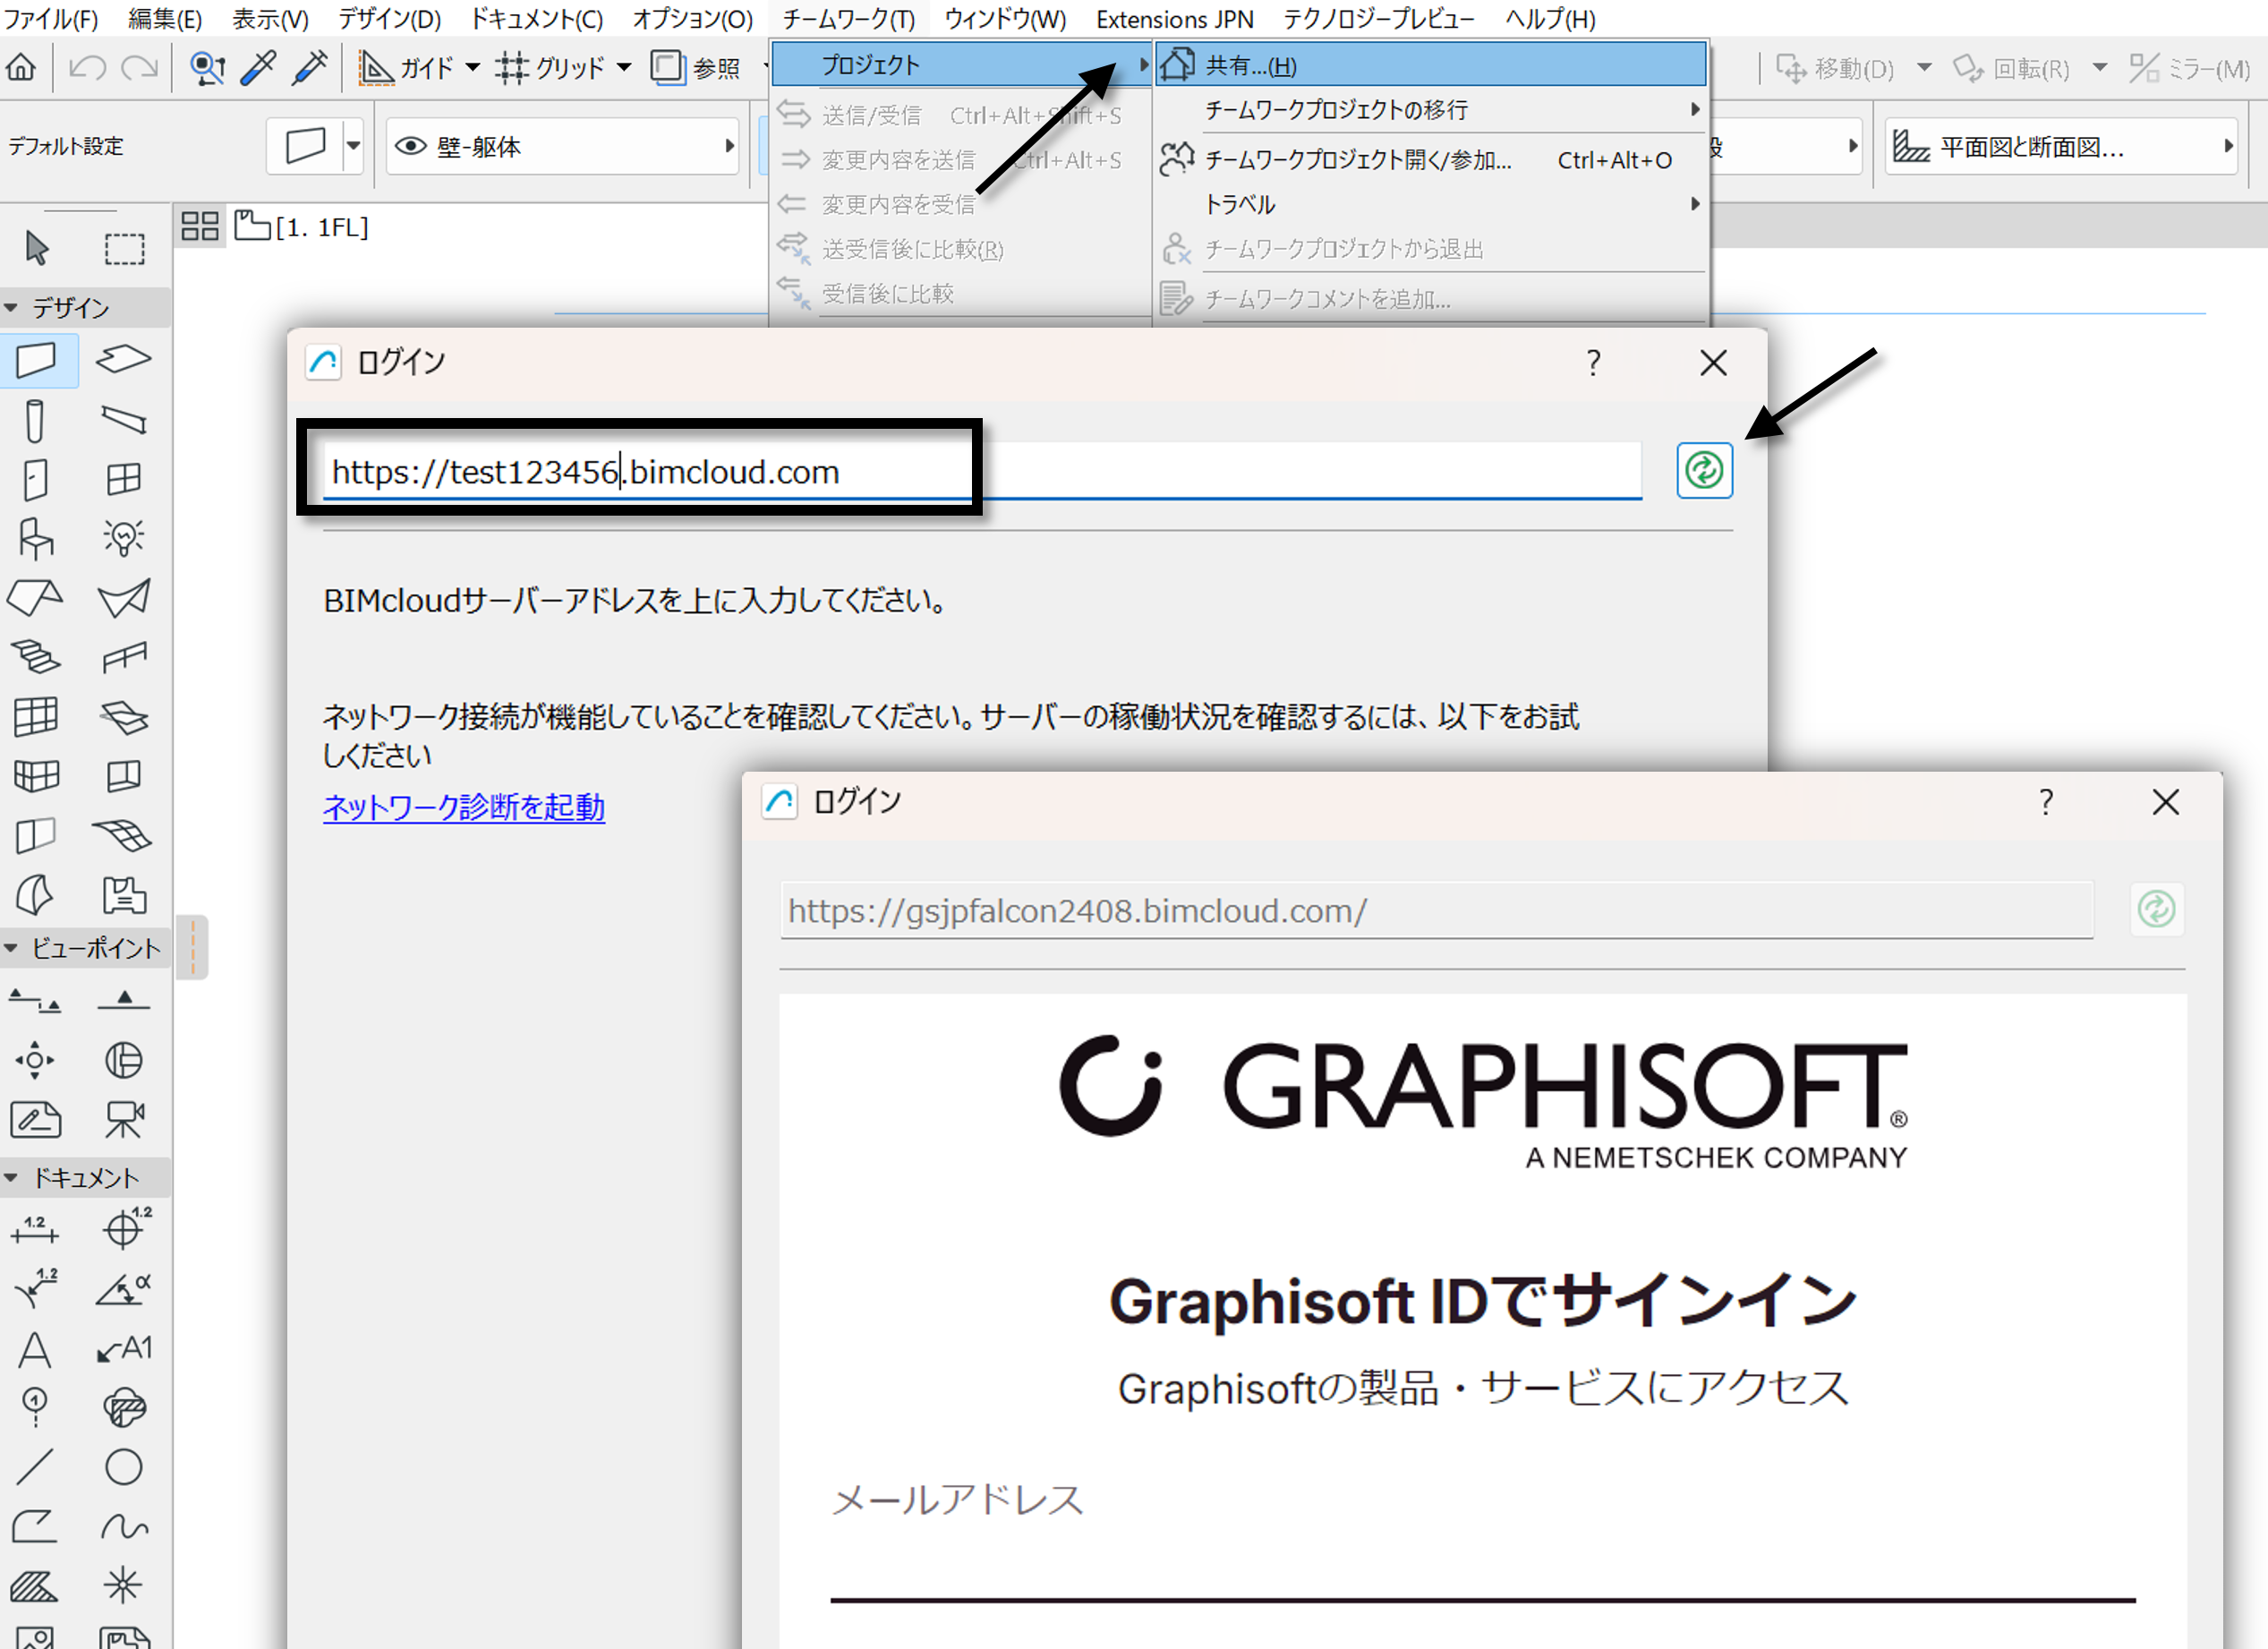Viewport: 2268px width, 1649px height.
Task: Select the Curtain Wall tool
Action: pyautogui.click(x=35, y=716)
